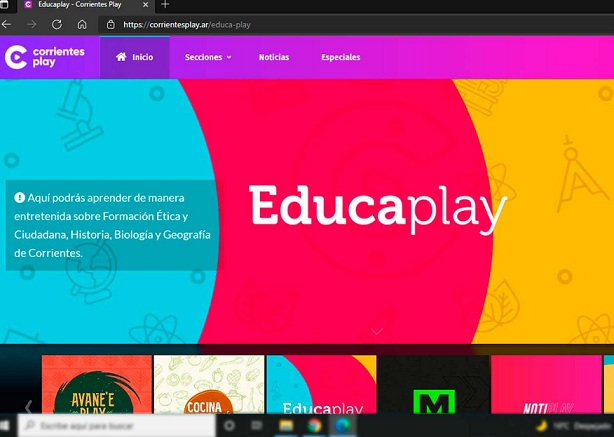Open the green M logo thumbnail
This screenshot has height=437, width=614.
pos(434,384)
